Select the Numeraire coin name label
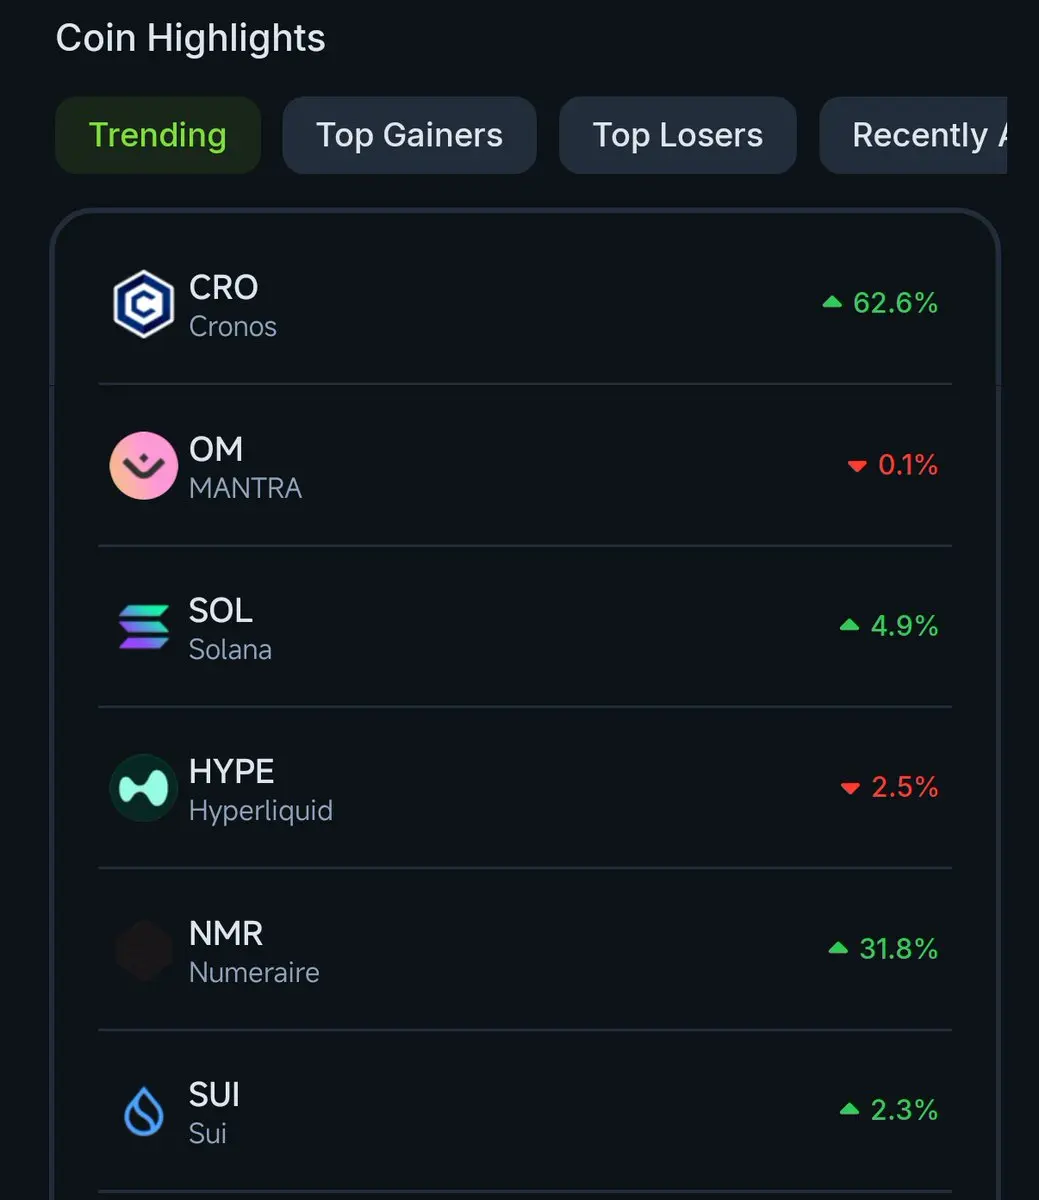The width and height of the screenshot is (1039, 1200). point(254,972)
